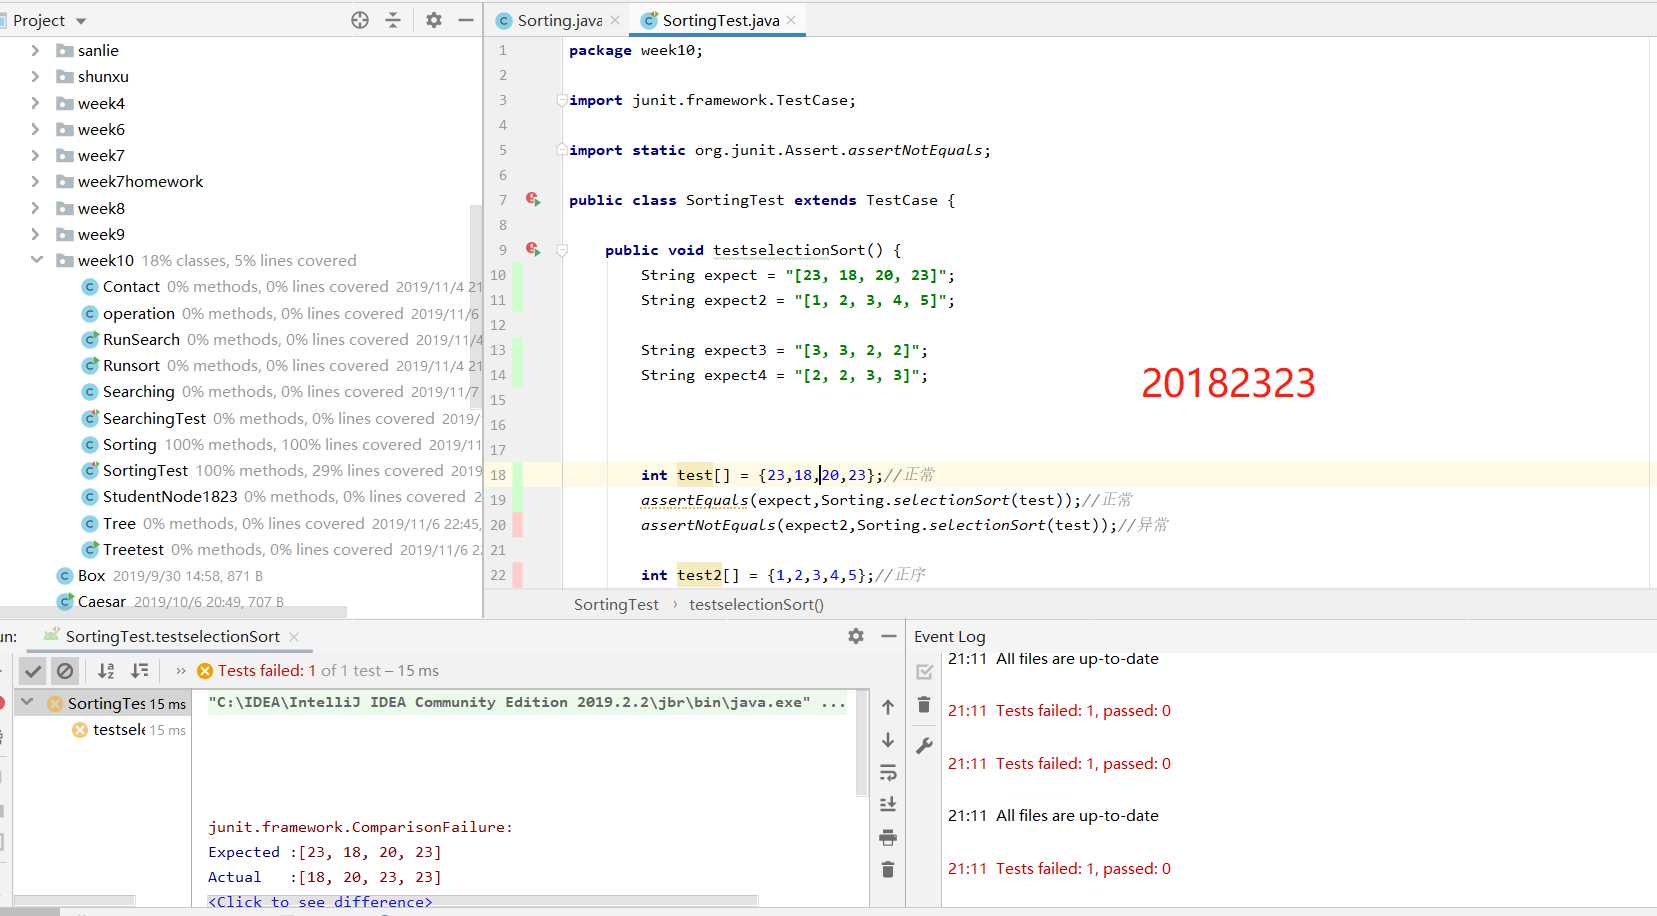
Task: Click run gutter icon beside testselectionSort method
Action: pyautogui.click(x=533, y=249)
